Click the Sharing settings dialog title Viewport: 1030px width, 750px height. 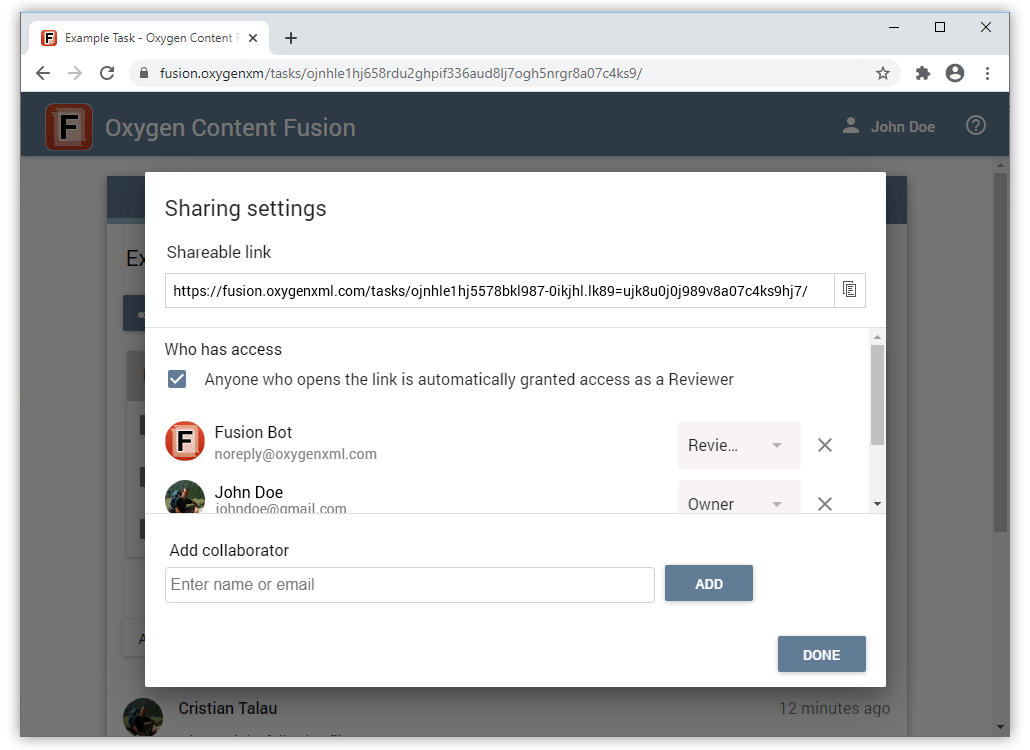coord(246,209)
